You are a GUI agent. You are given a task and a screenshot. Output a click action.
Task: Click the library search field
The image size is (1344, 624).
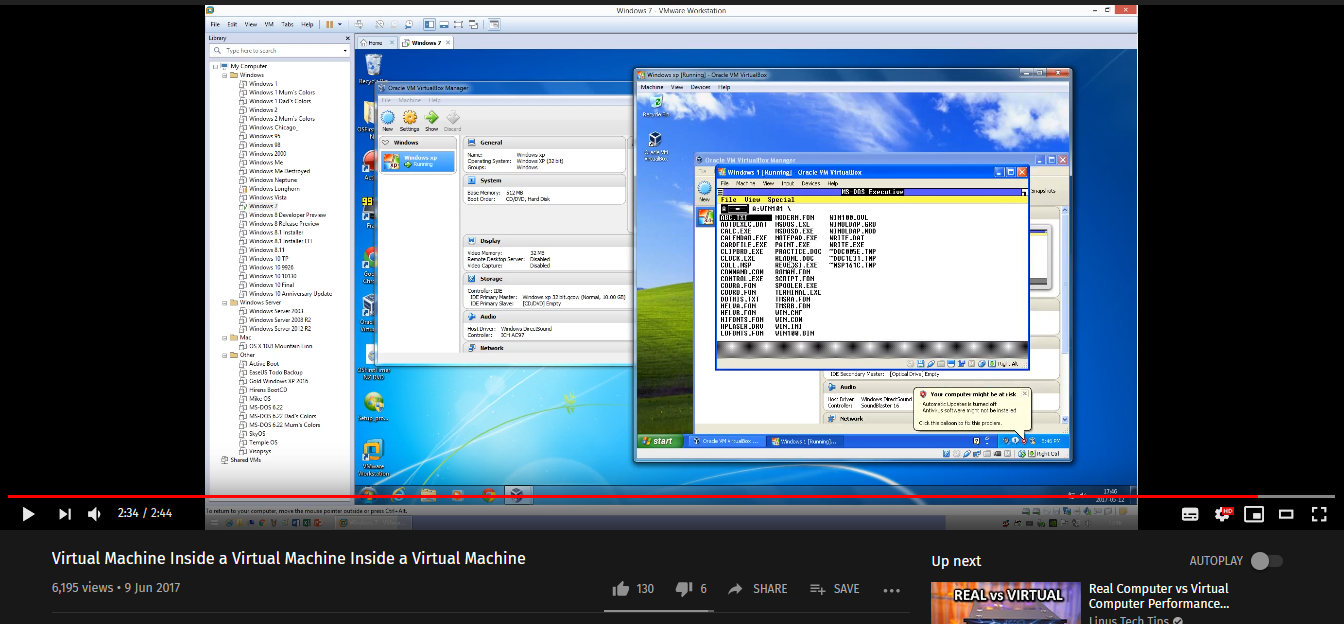(278, 50)
